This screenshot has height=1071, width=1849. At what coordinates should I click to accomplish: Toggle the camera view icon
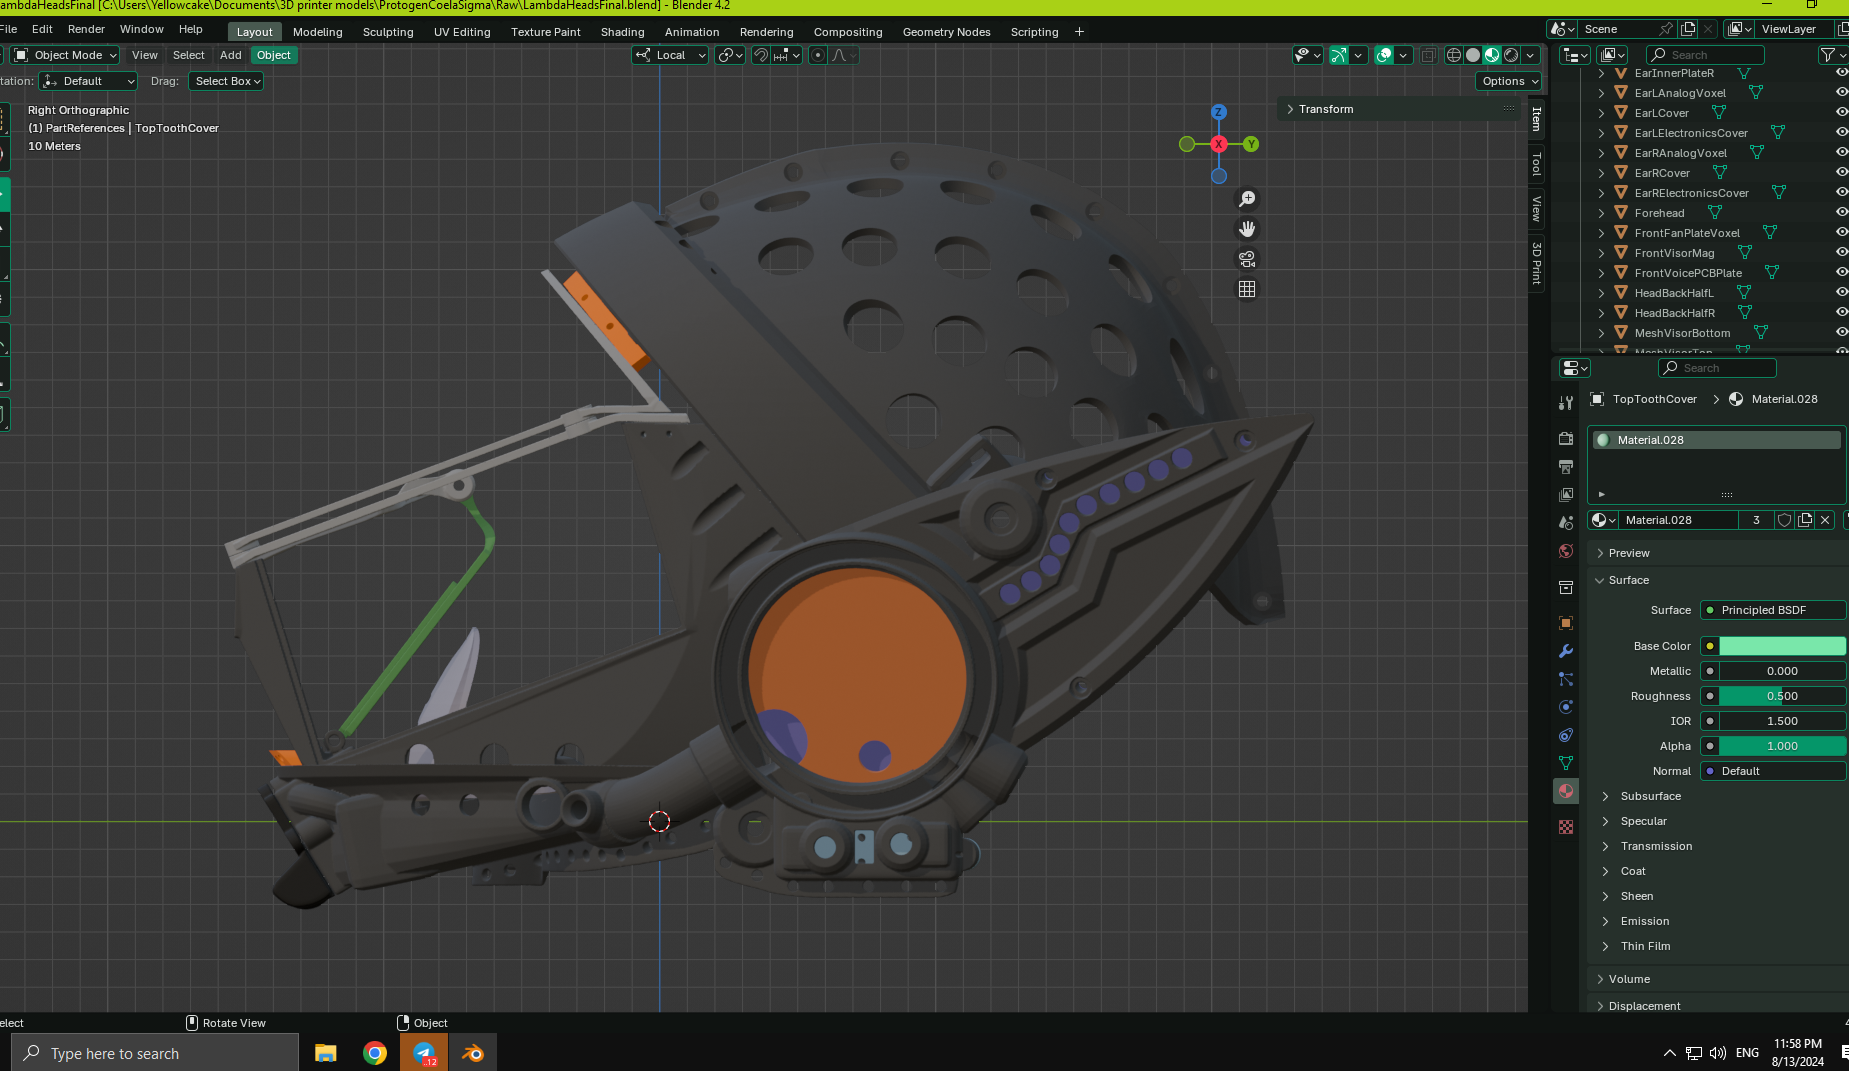pos(1247,259)
